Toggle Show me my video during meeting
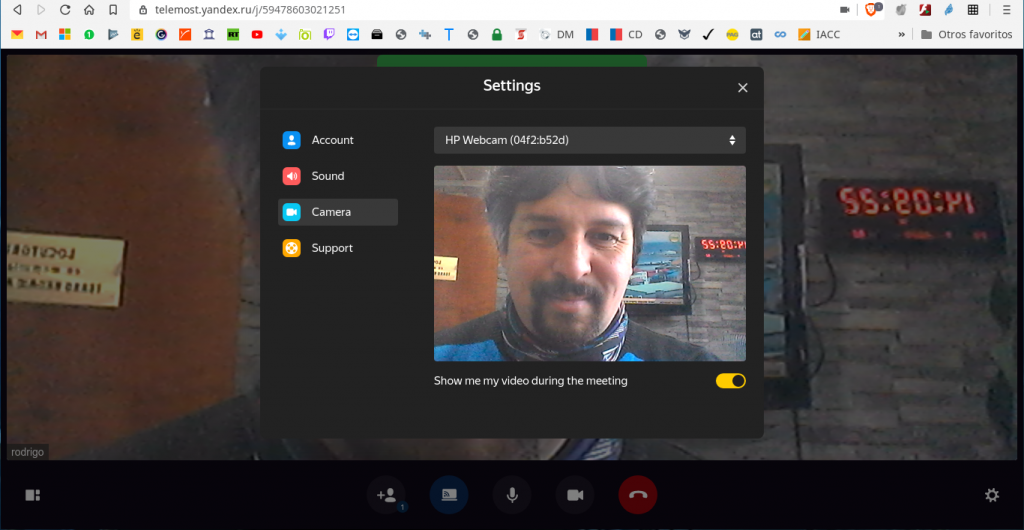 tap(730, 381)
